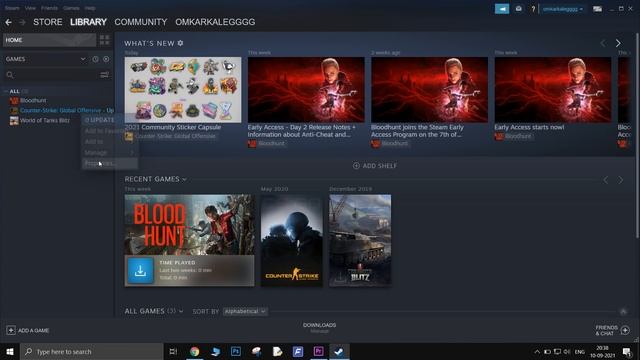Choose Properties in the context menu
This screenshot has width=640, height=360.
point(110,163)
